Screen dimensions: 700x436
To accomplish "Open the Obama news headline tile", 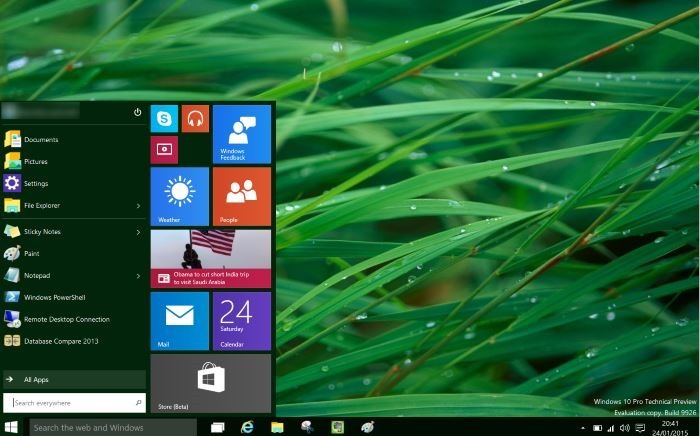I will click(211, 259).
